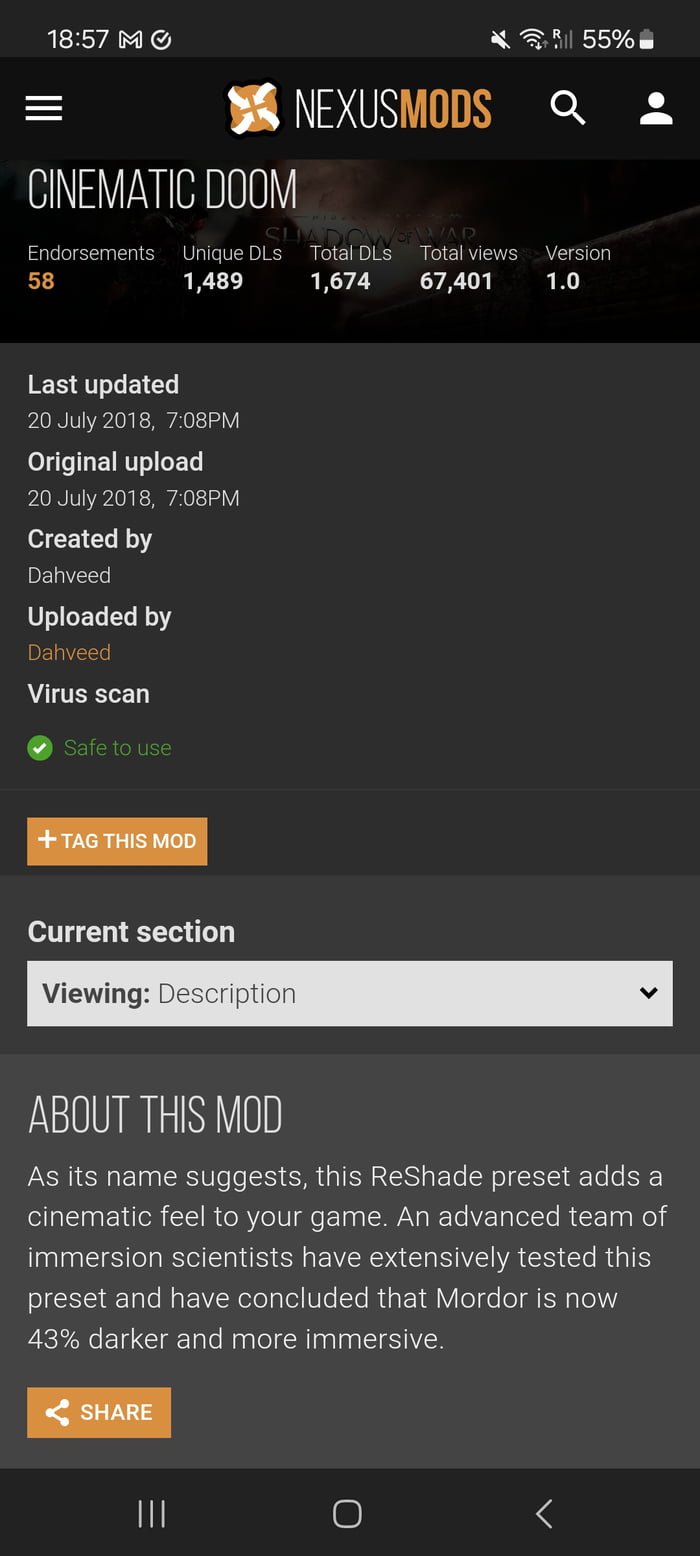
Task: Tap the Safe to use link
Action: (117, 748)
